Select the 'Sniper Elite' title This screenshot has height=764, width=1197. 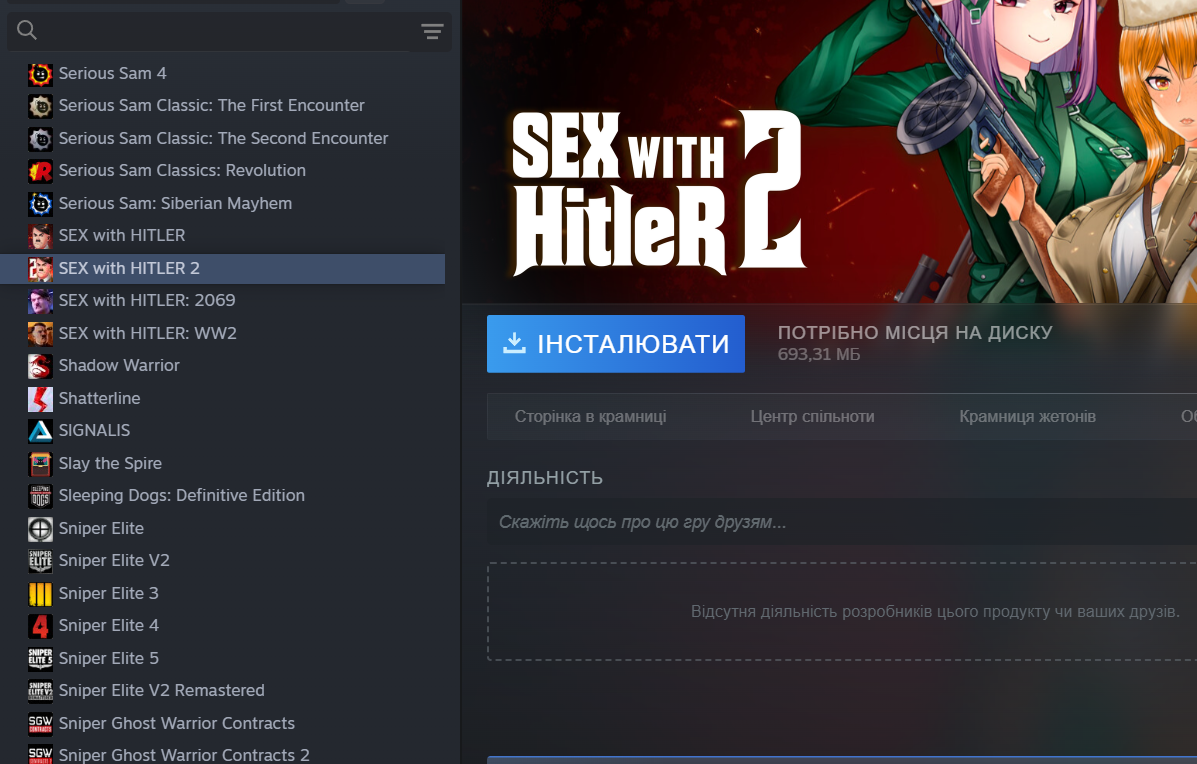[x=102, y=527]
